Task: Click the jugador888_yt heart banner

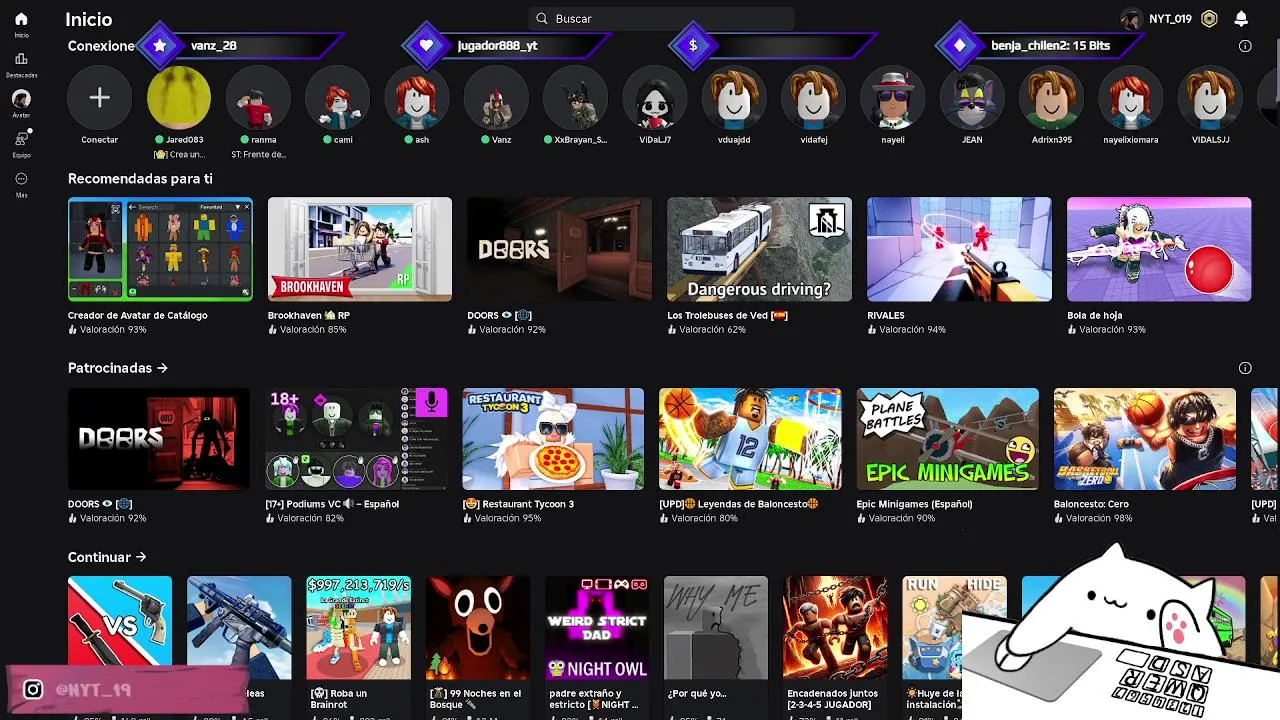Action: click(x=505, y=46)
